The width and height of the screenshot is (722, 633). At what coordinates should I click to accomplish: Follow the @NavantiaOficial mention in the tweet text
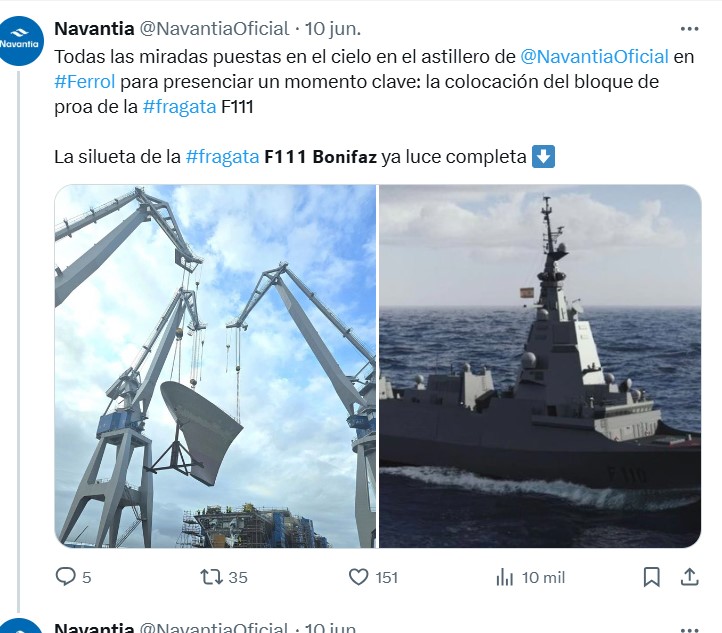[594, 57]
